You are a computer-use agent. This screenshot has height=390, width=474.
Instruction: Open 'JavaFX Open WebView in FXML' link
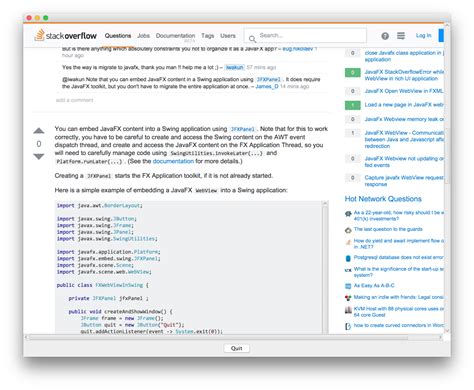[404, 91]
